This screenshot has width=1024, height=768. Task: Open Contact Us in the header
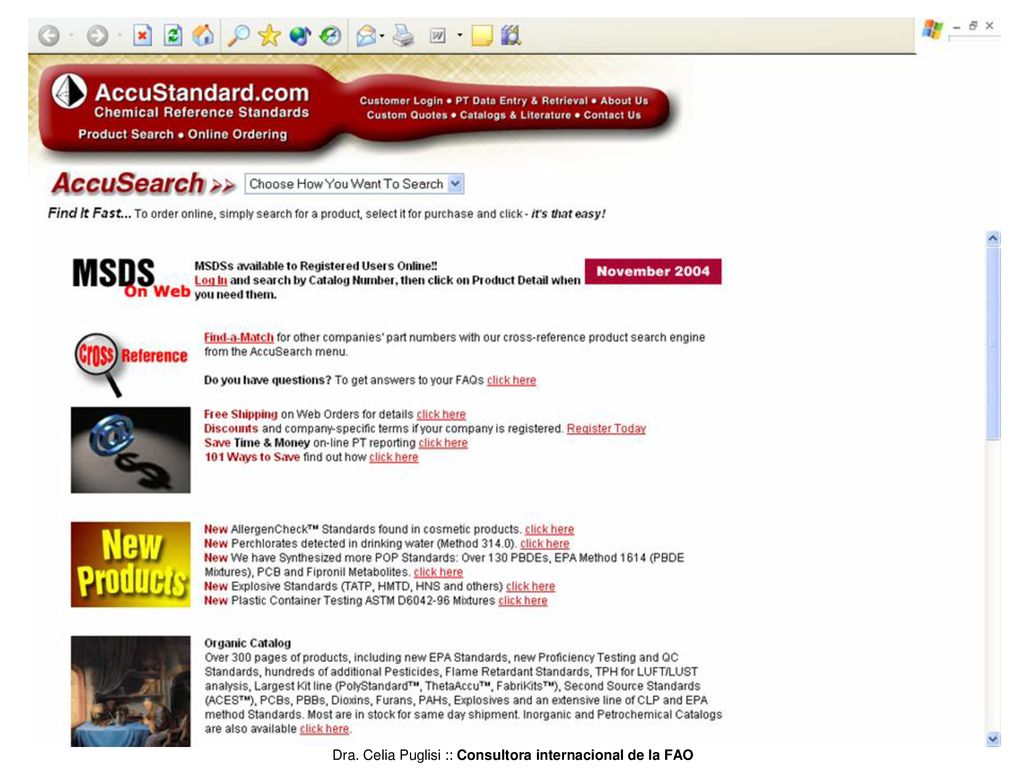[613, 115]
